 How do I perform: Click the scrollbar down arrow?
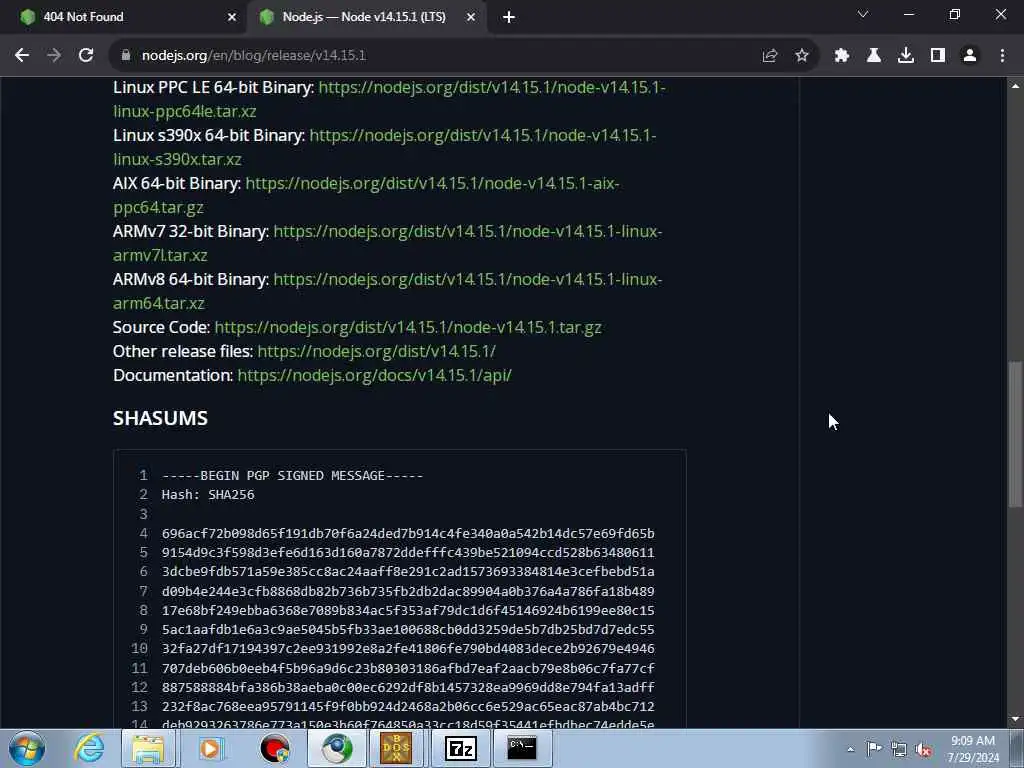[1015, 719]
